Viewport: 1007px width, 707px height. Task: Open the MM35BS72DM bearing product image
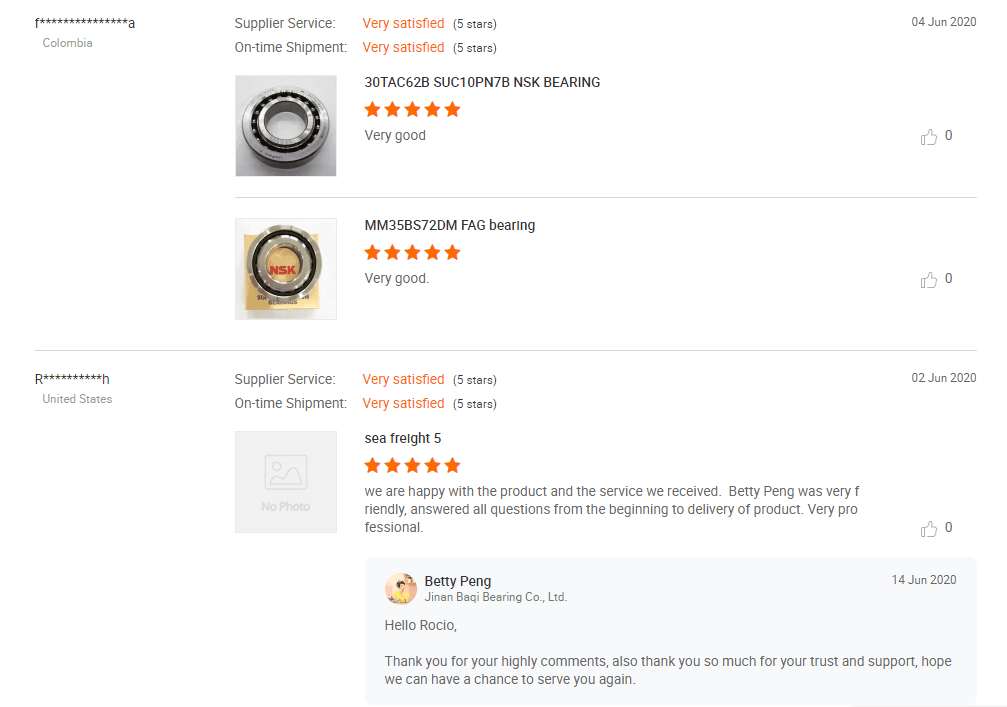pos(286,269)
